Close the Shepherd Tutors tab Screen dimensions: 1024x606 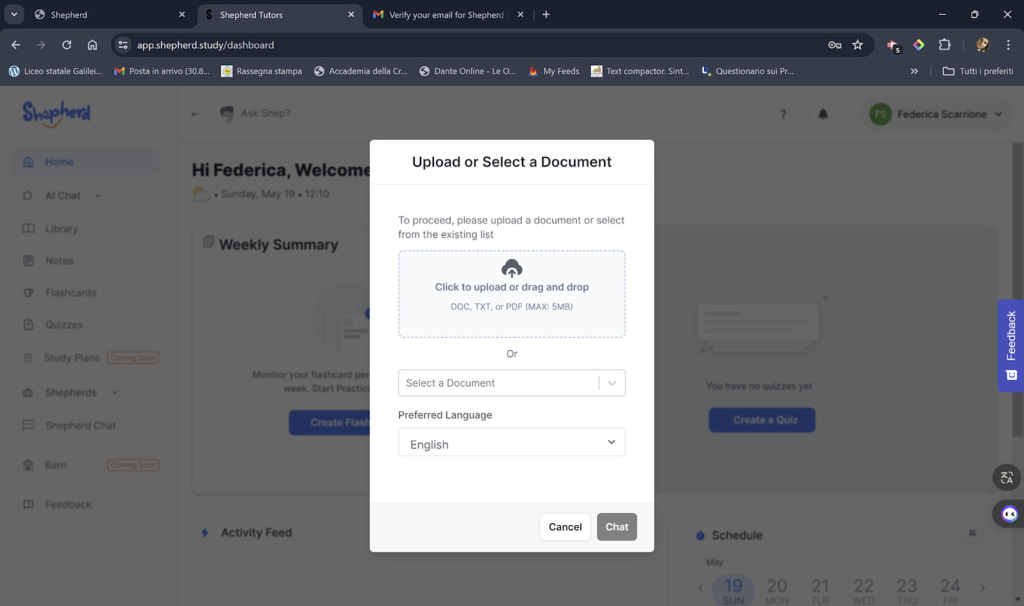click(x=351, y=14)
